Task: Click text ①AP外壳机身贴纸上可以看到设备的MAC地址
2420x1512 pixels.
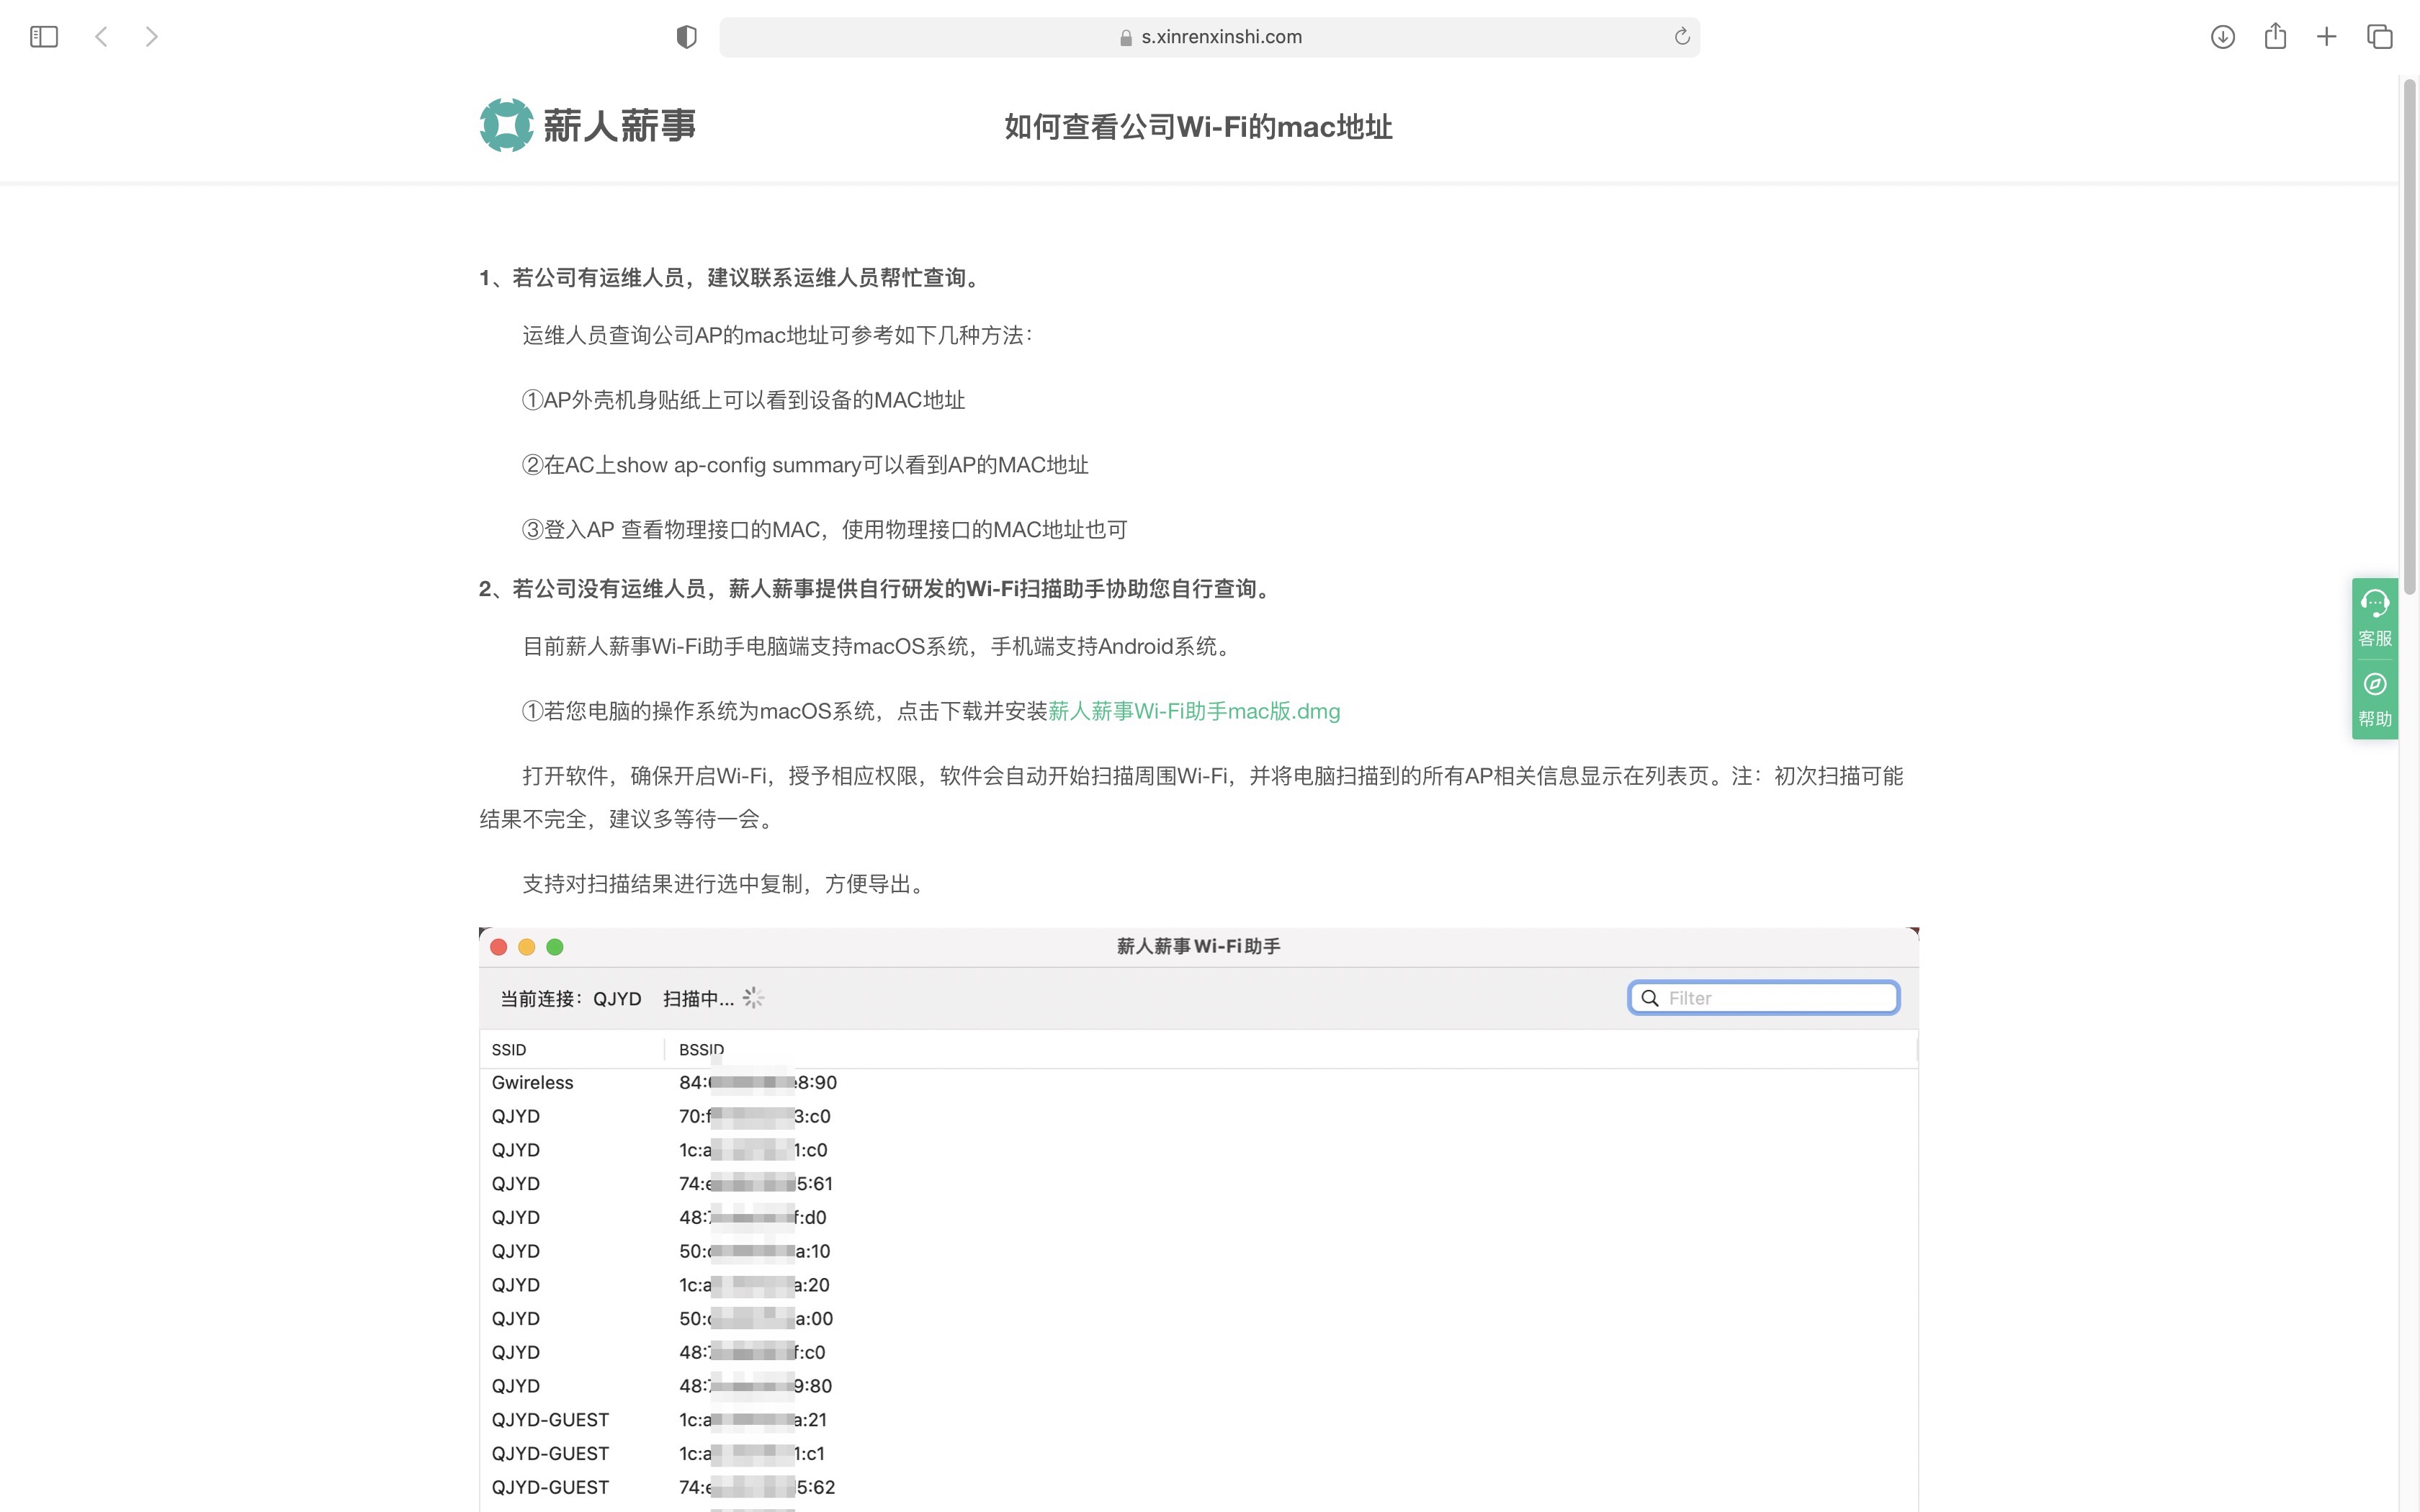Action: click(x=743, y=400)
